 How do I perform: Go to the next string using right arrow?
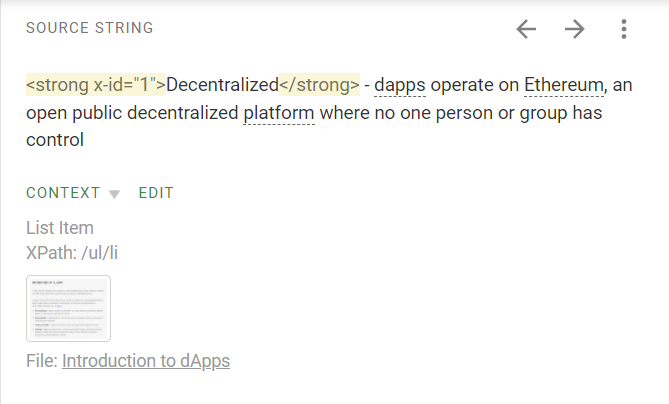click(x=574, y=29)
